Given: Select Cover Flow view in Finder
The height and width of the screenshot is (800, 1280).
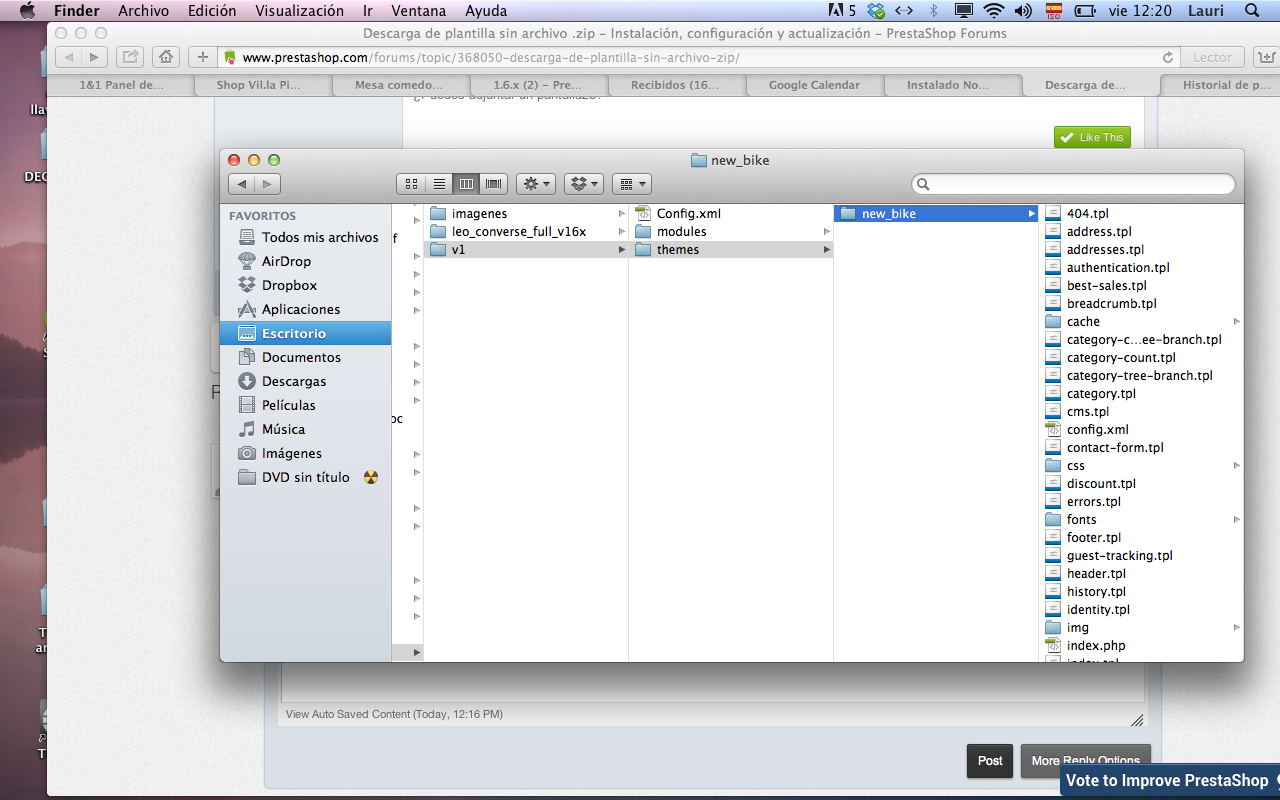Looking at the screenshot, I should tap(493, 184).
